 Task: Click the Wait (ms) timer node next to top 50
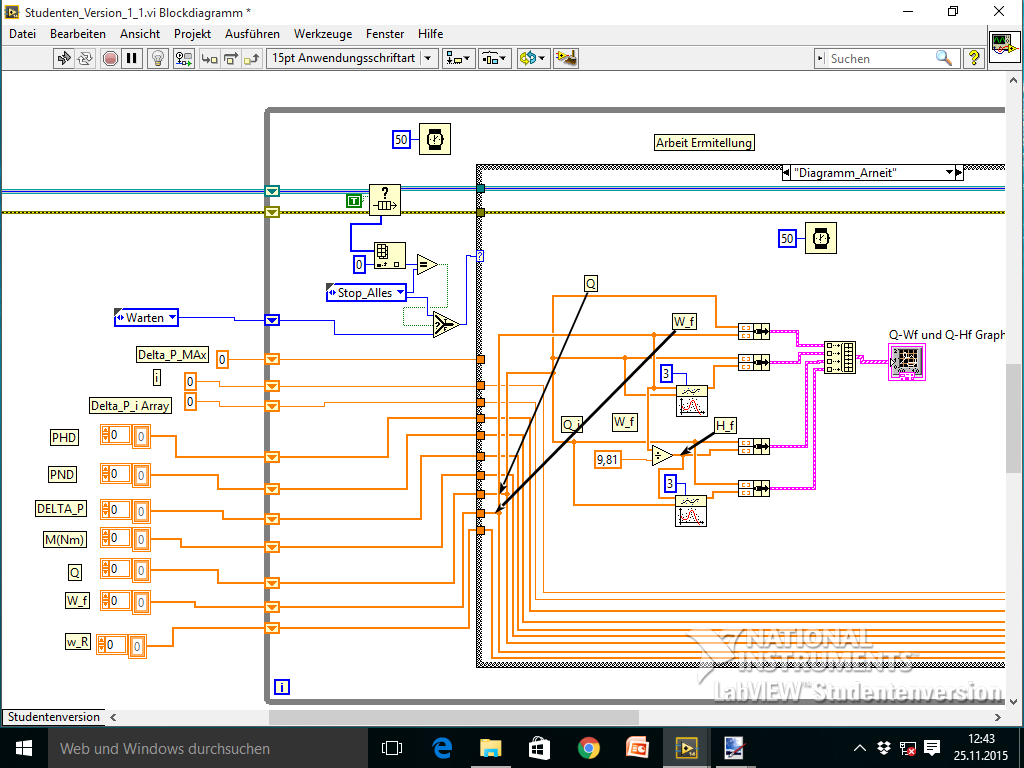coord(434,140)
